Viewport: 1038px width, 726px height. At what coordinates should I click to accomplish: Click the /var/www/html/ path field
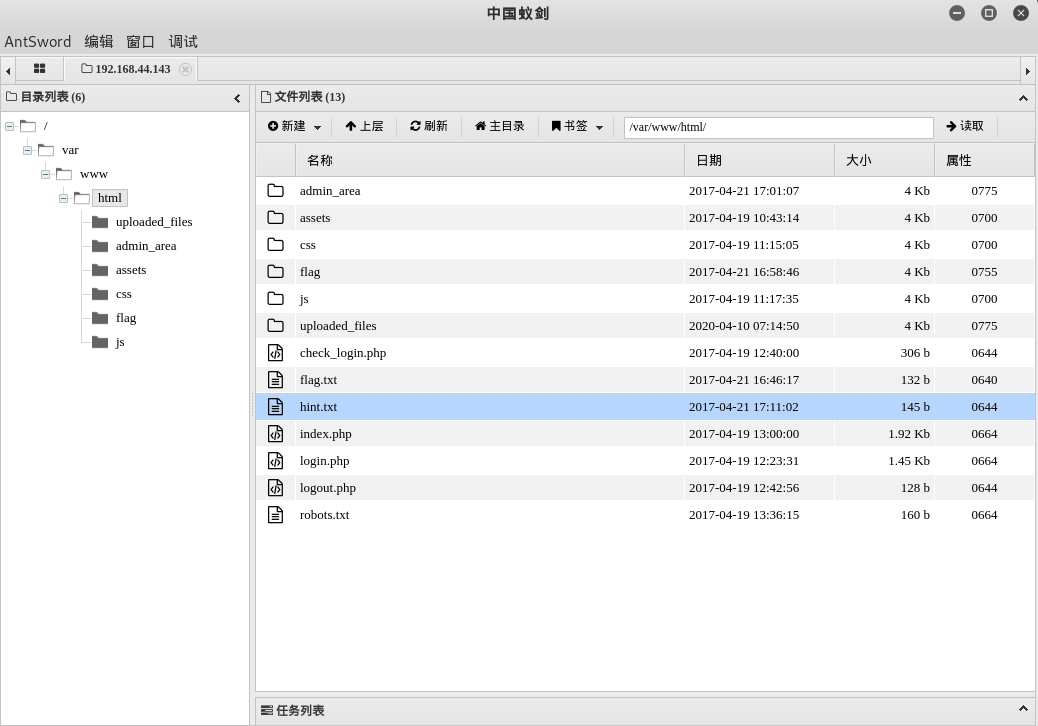778,127
